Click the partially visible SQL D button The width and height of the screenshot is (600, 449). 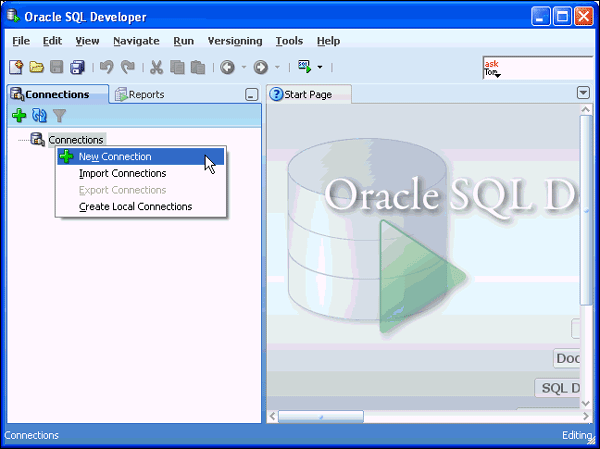pyautogui.click(x=558, y=388)
